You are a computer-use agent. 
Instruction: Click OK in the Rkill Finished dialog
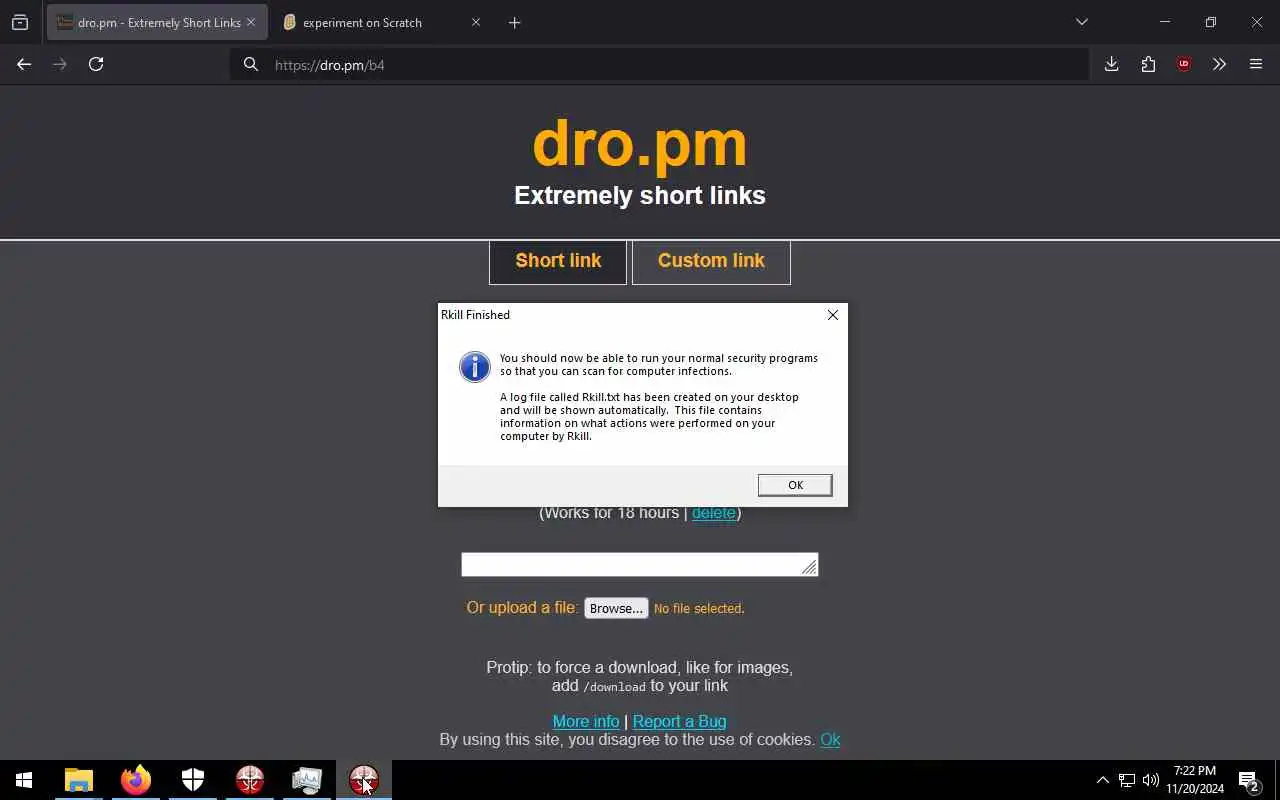(x=795, y=485)
